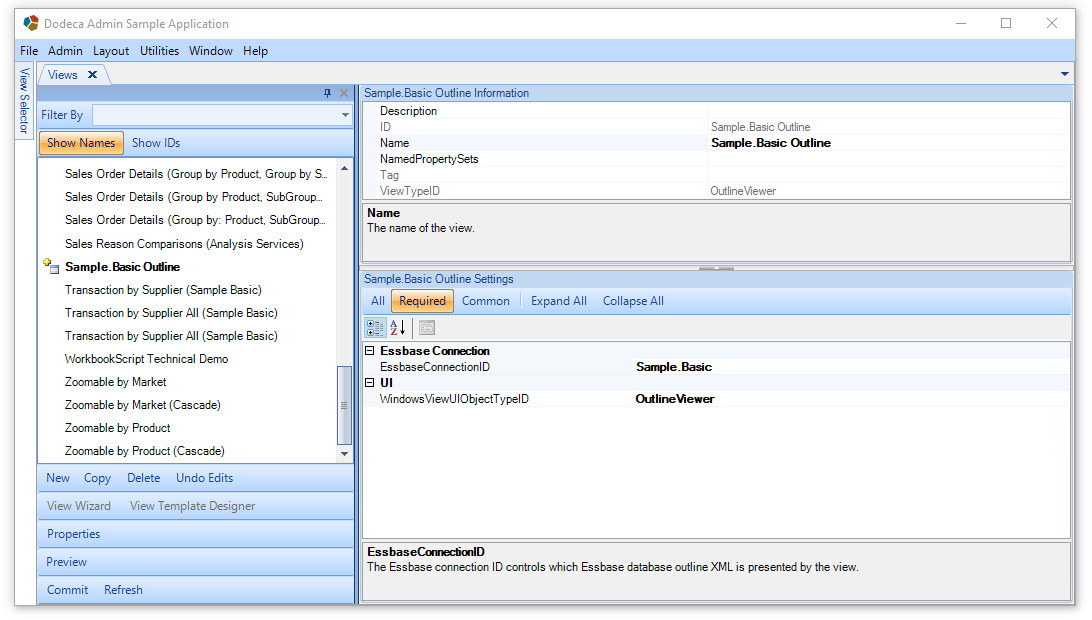The height and width of the screenshot is (620, 1092).
Task: Click the Name property value field
Action: pyautogui.click(x=889, y=143)
